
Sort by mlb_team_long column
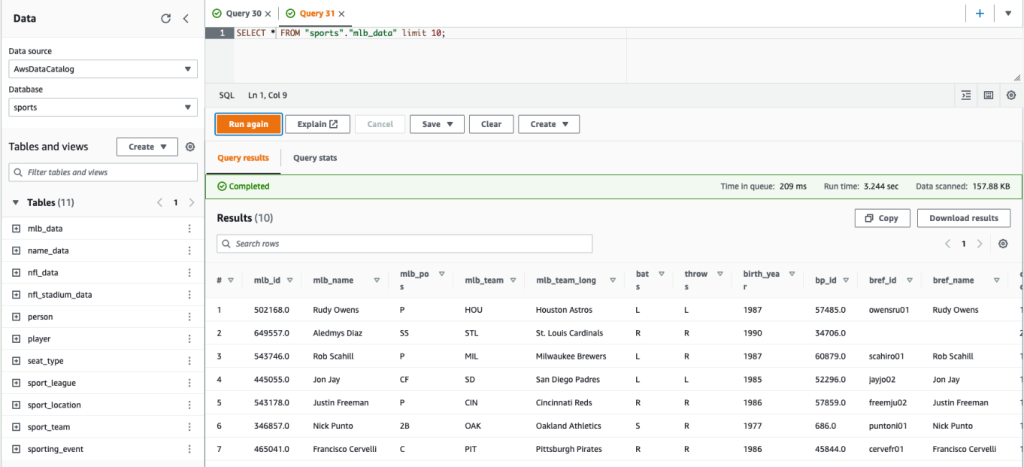pos(613,280)
